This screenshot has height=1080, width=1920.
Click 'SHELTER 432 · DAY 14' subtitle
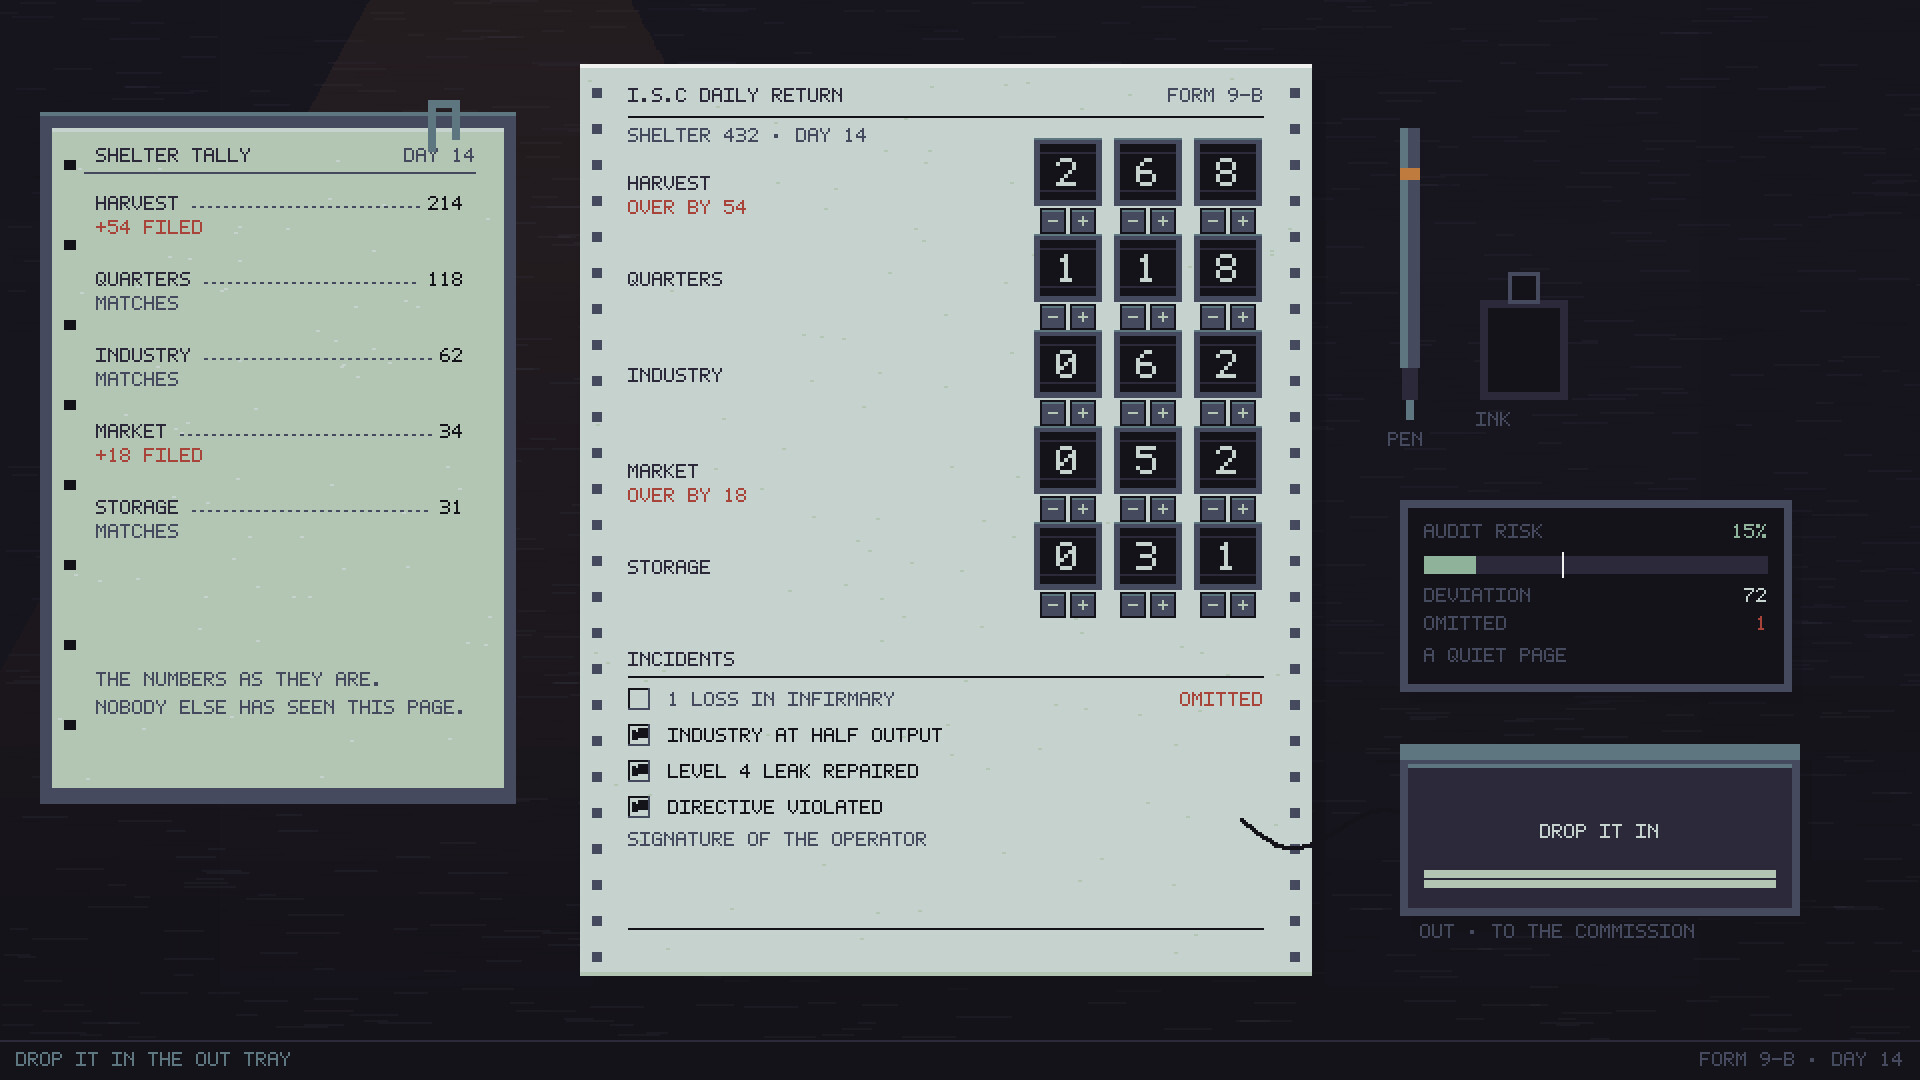(x=747, y=135)
